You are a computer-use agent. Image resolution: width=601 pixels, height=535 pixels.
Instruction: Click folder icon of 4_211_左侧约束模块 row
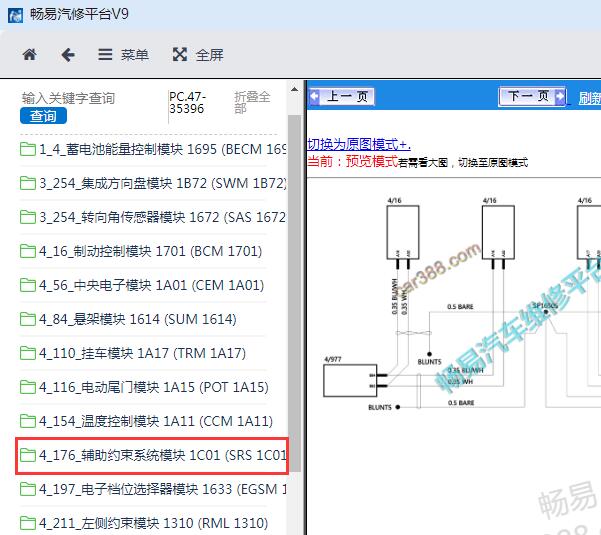click(x=28, y=523)
